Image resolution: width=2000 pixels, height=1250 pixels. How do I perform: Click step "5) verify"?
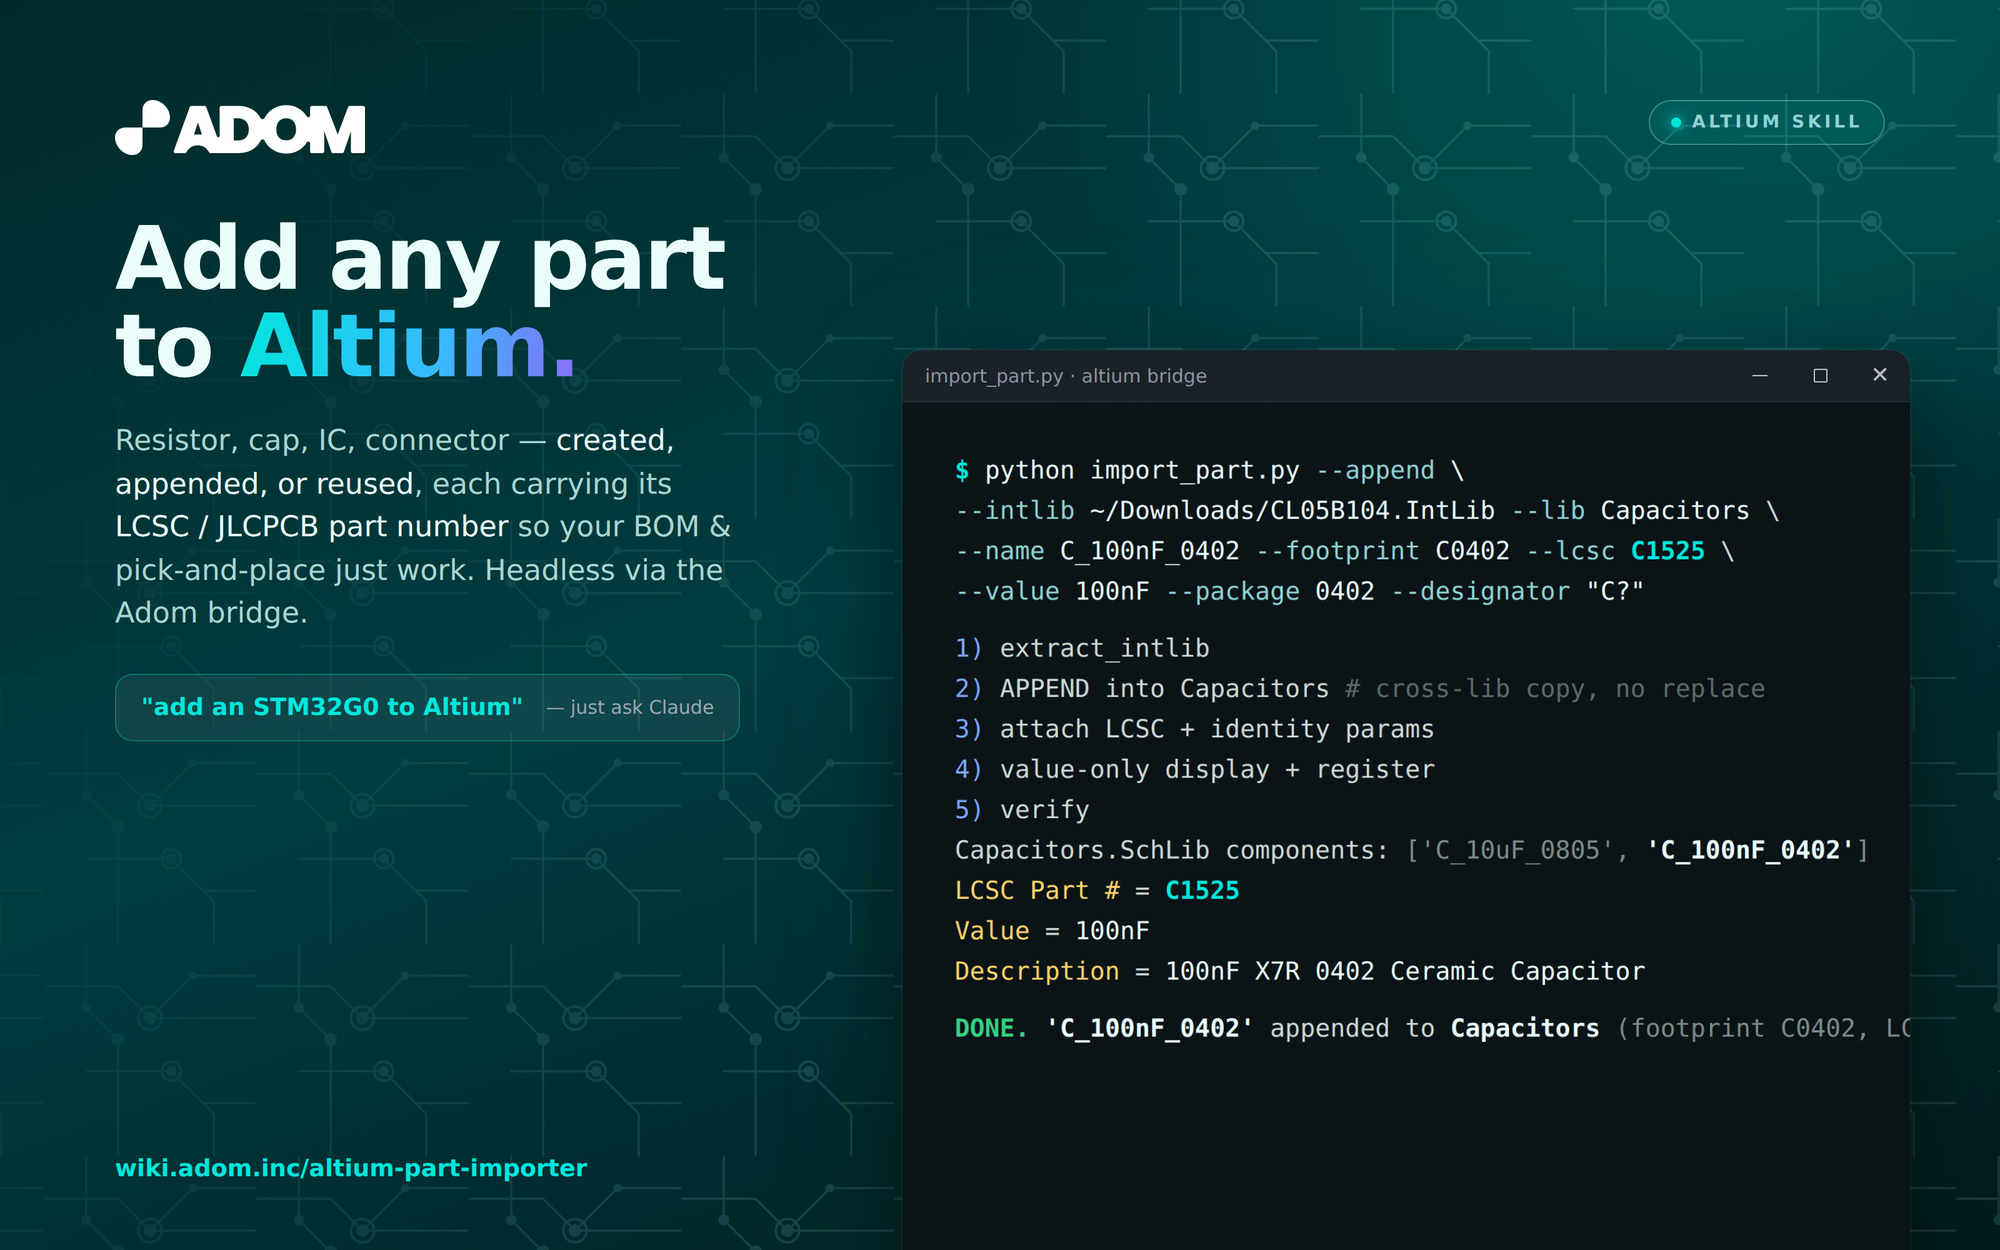click(1022, 810)
